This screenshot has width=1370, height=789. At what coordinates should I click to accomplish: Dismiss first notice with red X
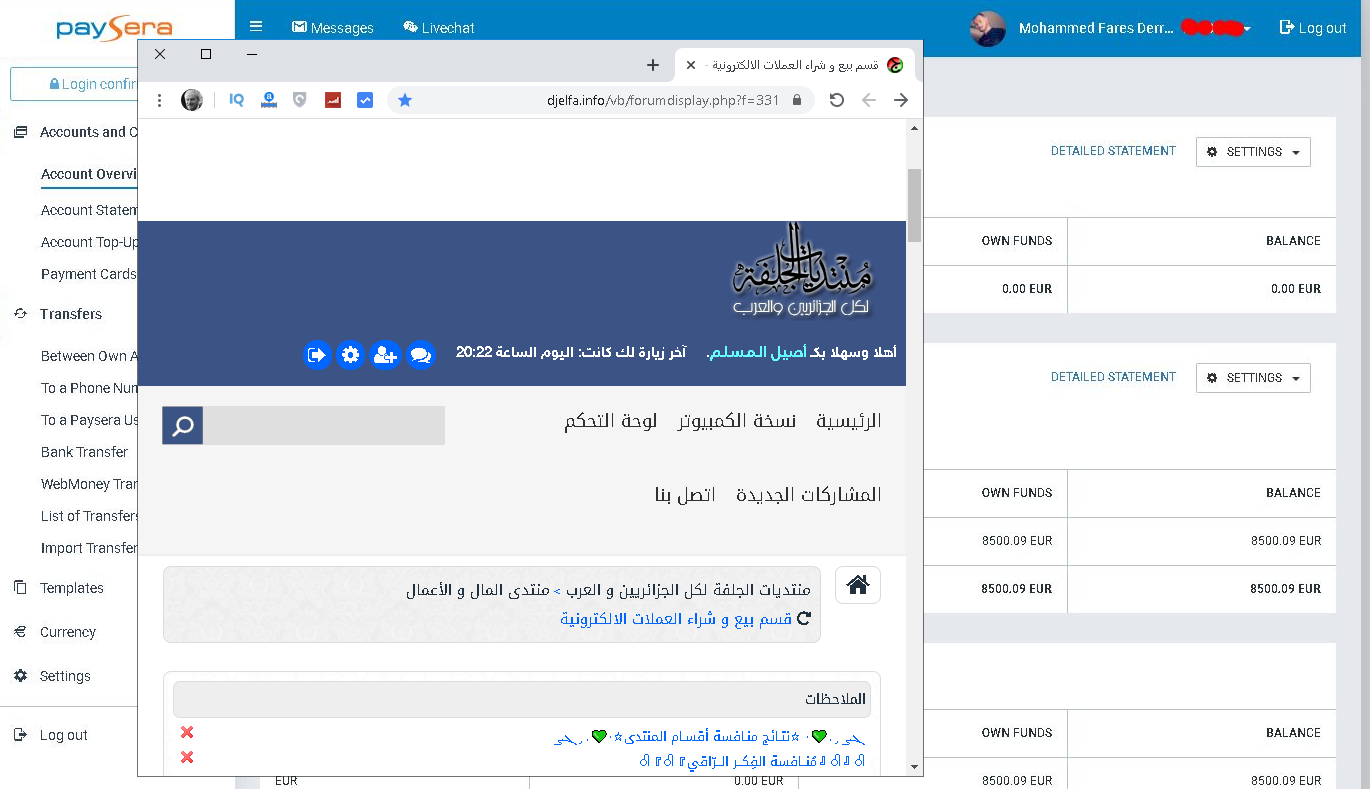[187, 733]
